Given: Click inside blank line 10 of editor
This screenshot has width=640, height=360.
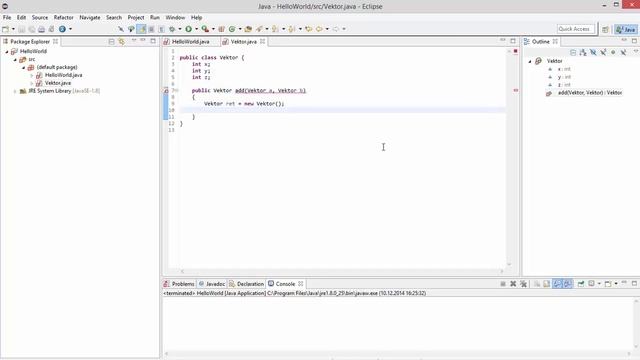Looking at the screenshot, I should coord(342,110).
